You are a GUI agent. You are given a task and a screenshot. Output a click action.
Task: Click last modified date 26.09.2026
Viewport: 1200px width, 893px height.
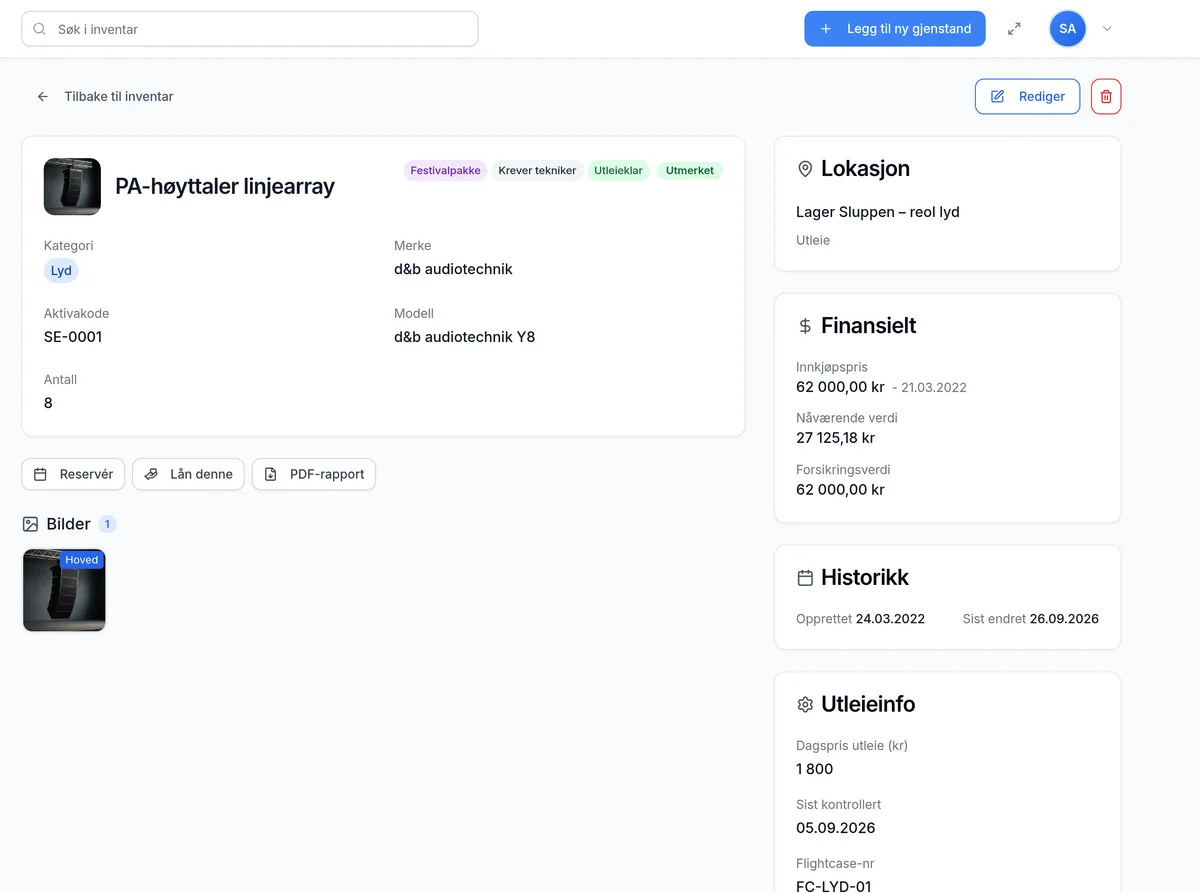[1064, 619]
